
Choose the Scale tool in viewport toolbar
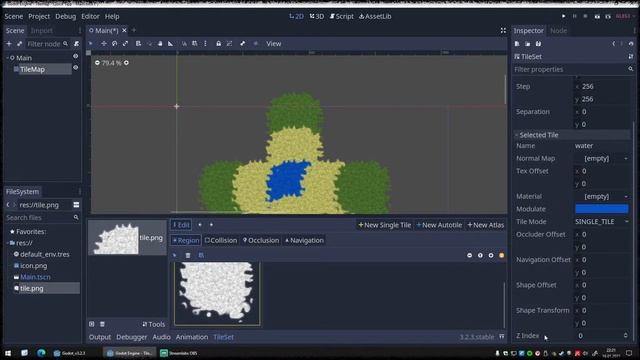pyautogui.click(x=125, y=44)
